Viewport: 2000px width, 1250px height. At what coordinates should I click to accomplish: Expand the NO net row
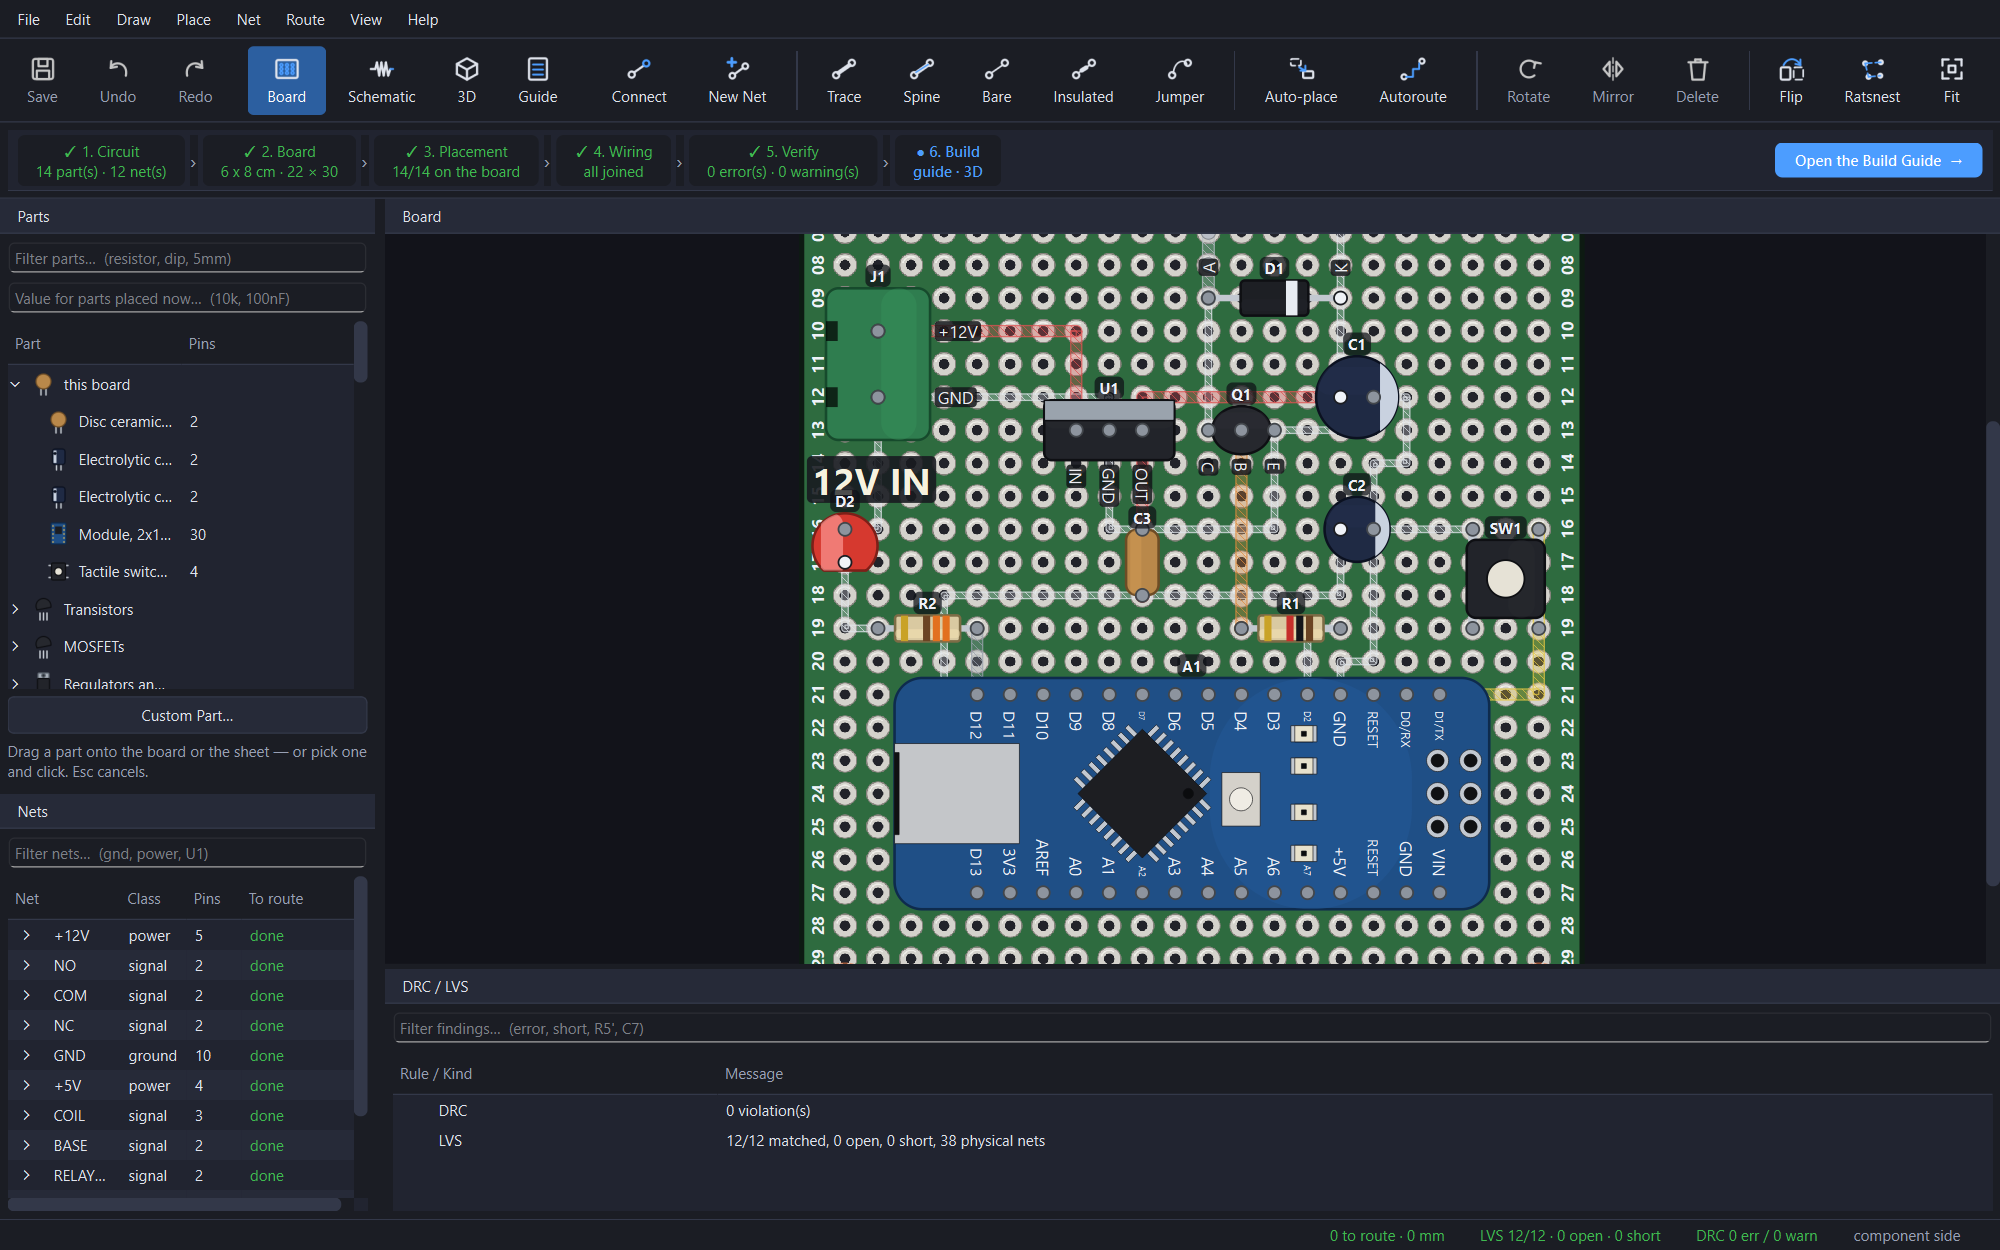tap(27, 965)
